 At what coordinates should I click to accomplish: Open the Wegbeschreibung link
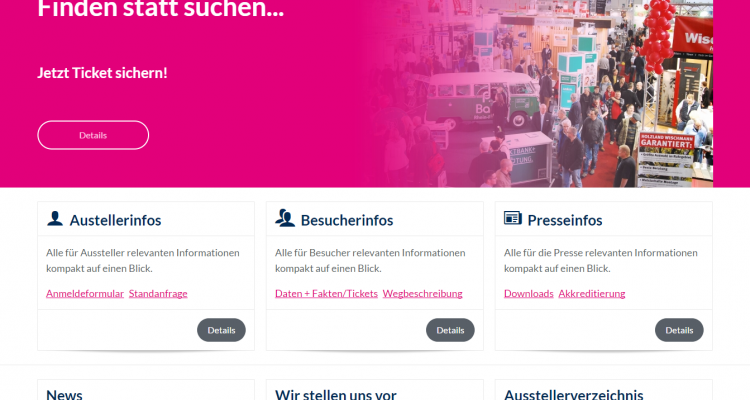point(422,293)
